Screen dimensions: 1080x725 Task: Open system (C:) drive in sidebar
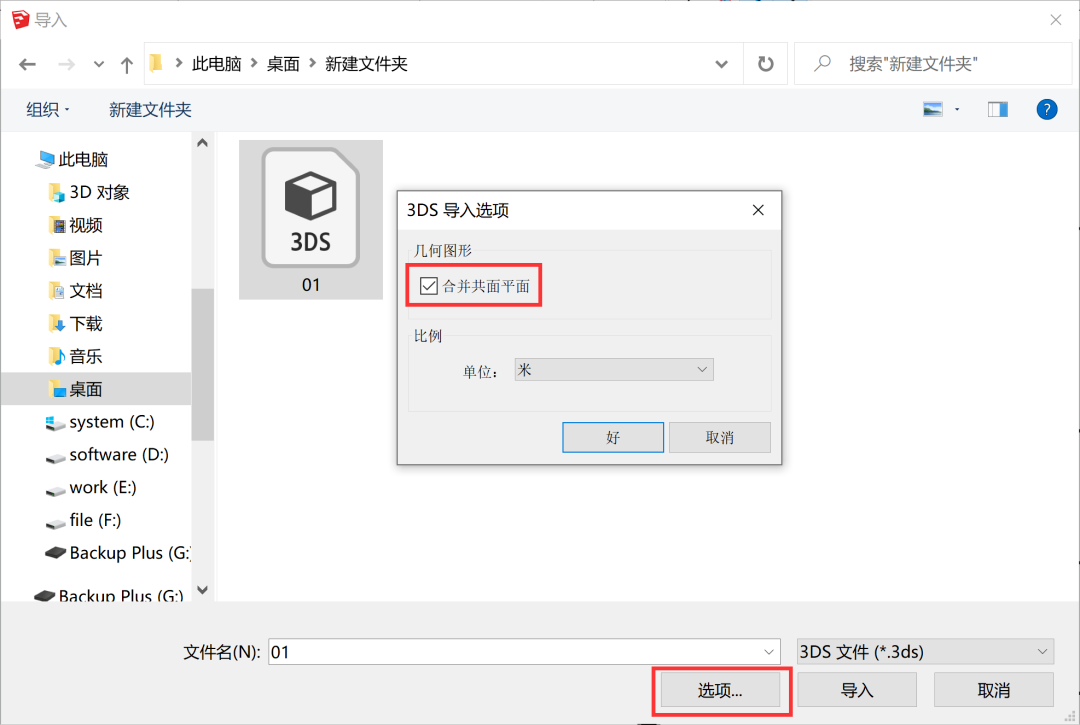click(99, 422)
